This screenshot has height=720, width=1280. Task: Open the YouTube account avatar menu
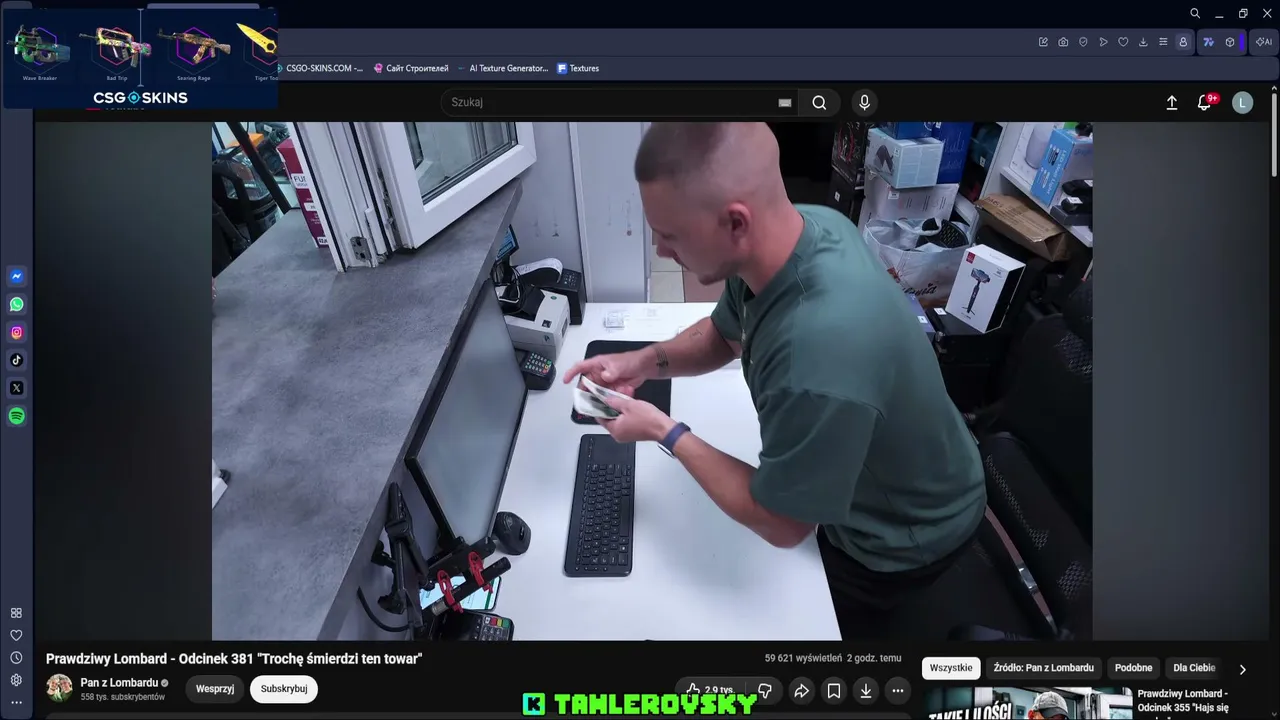pos(1243,102)
